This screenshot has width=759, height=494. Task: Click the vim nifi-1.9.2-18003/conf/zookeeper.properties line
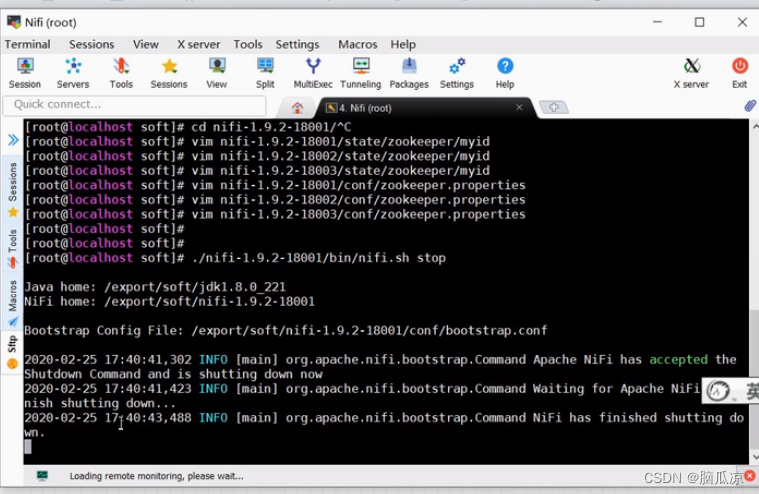pos(275,214)
